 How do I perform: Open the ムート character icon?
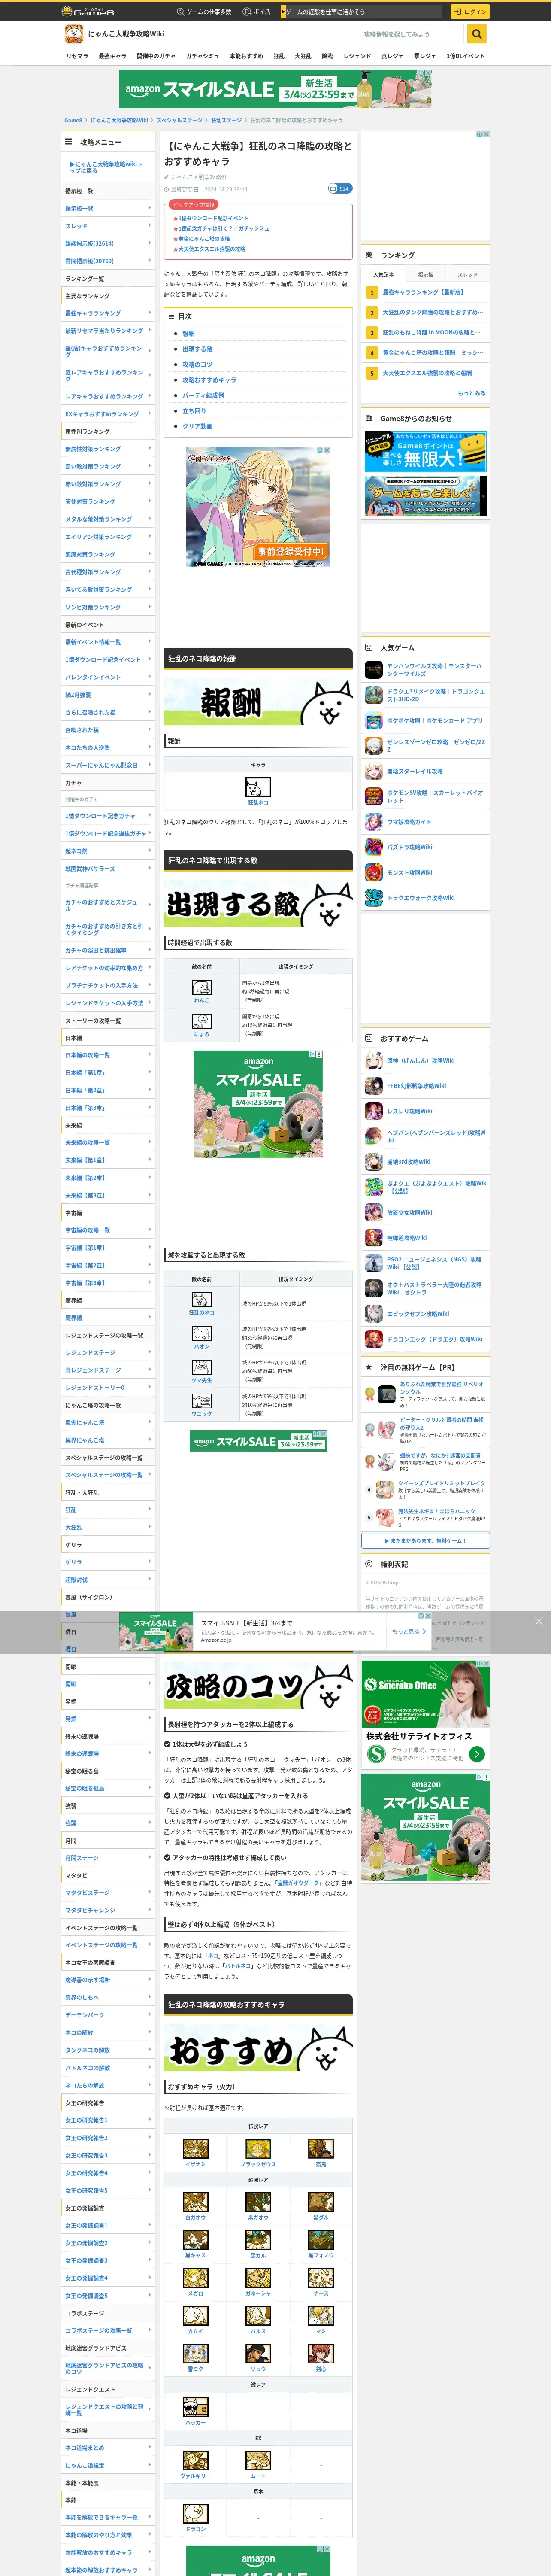[x=258, y=2460]
